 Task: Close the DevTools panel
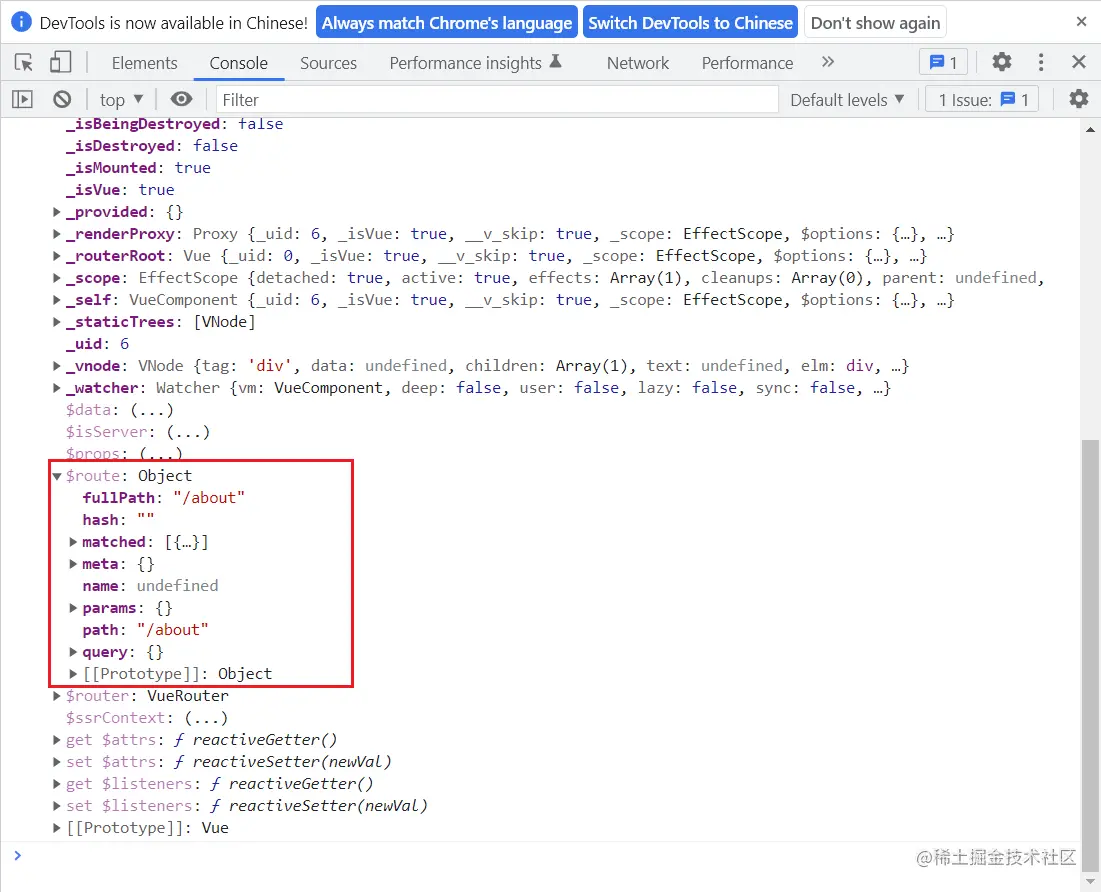(1079, 62)
